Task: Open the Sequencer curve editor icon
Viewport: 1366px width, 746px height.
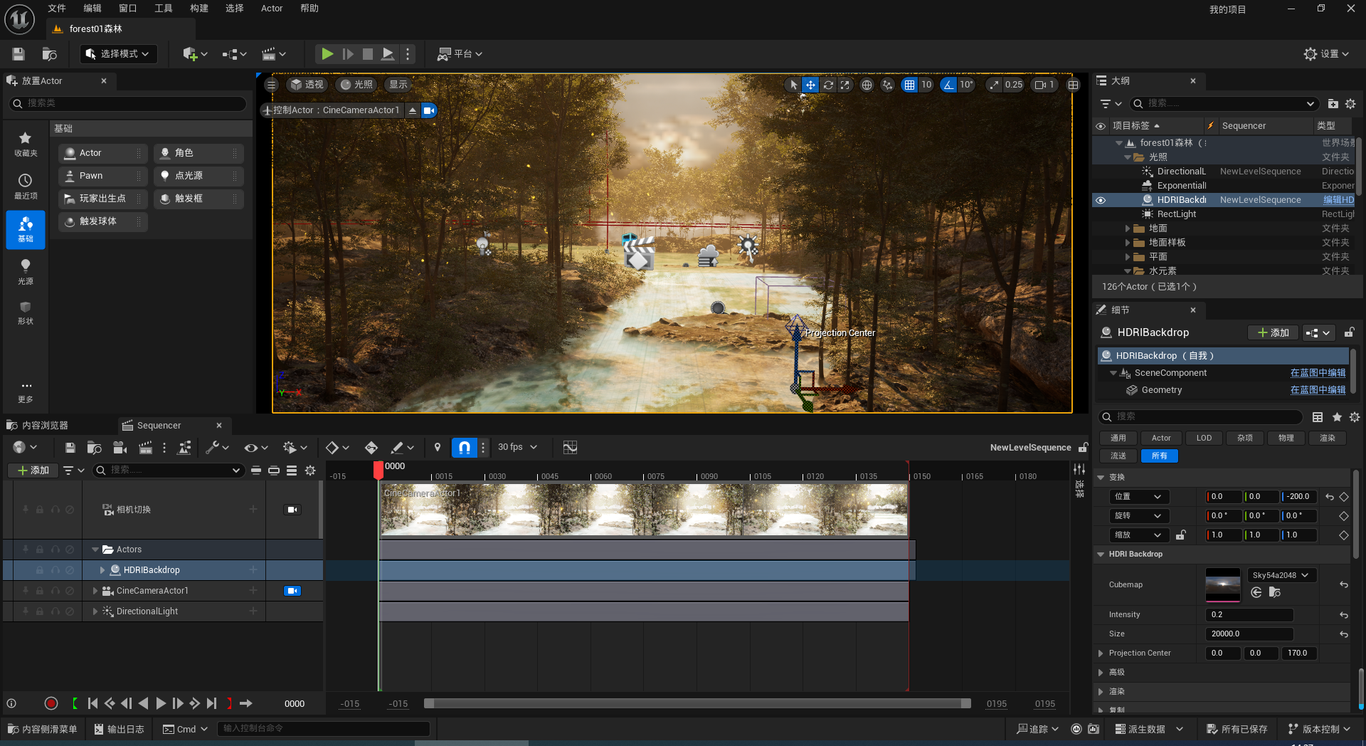Action: (570, 447)
